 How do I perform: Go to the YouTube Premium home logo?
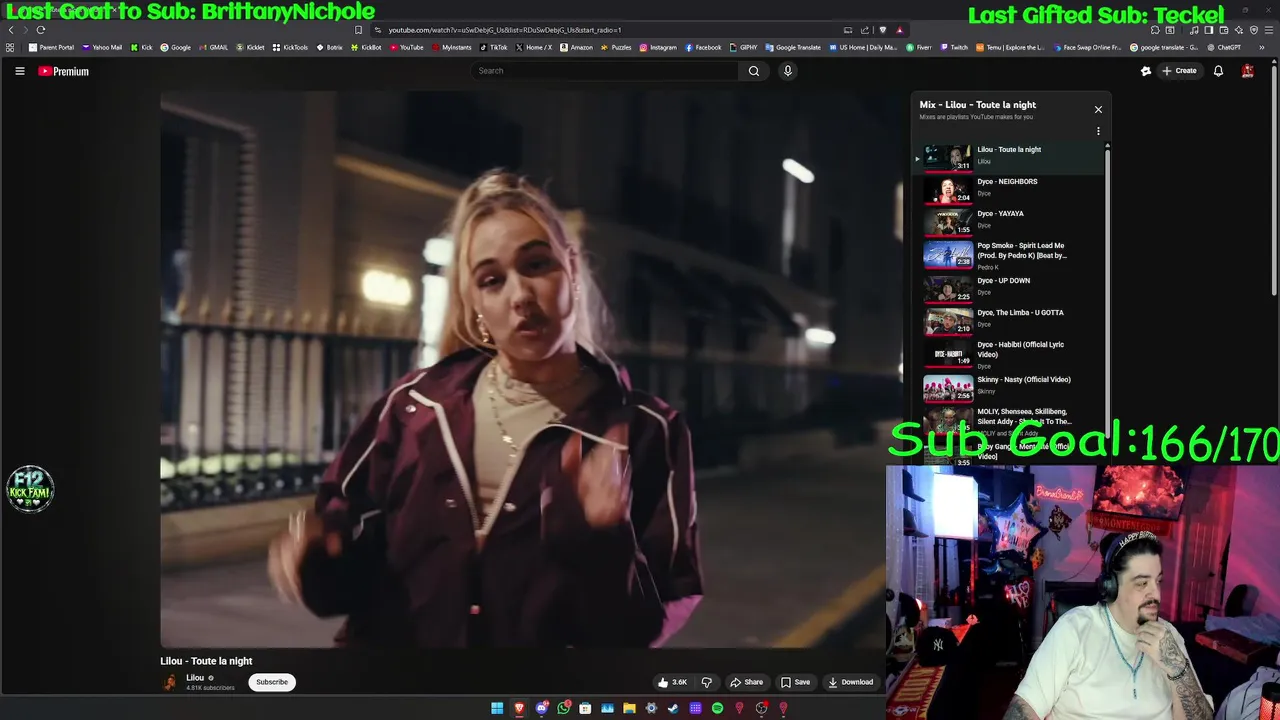tap(64, 71)
